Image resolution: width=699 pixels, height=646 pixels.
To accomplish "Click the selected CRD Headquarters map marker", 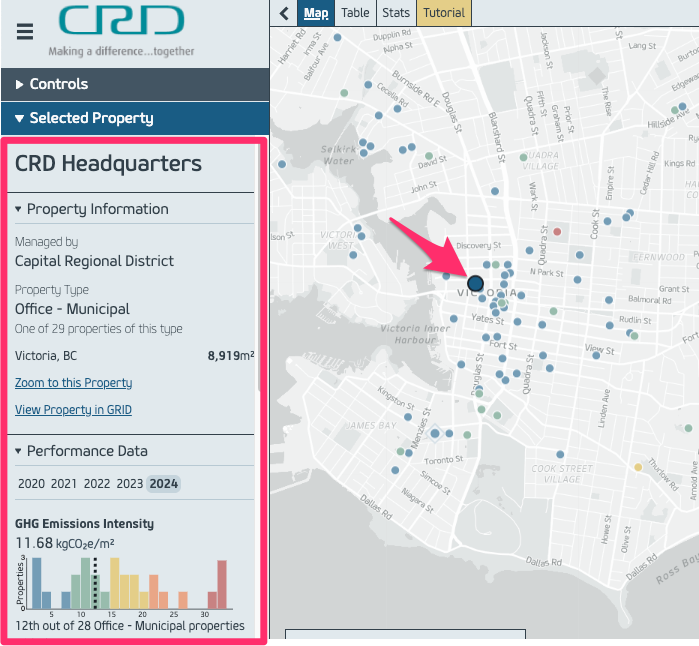I will point(475,283).
